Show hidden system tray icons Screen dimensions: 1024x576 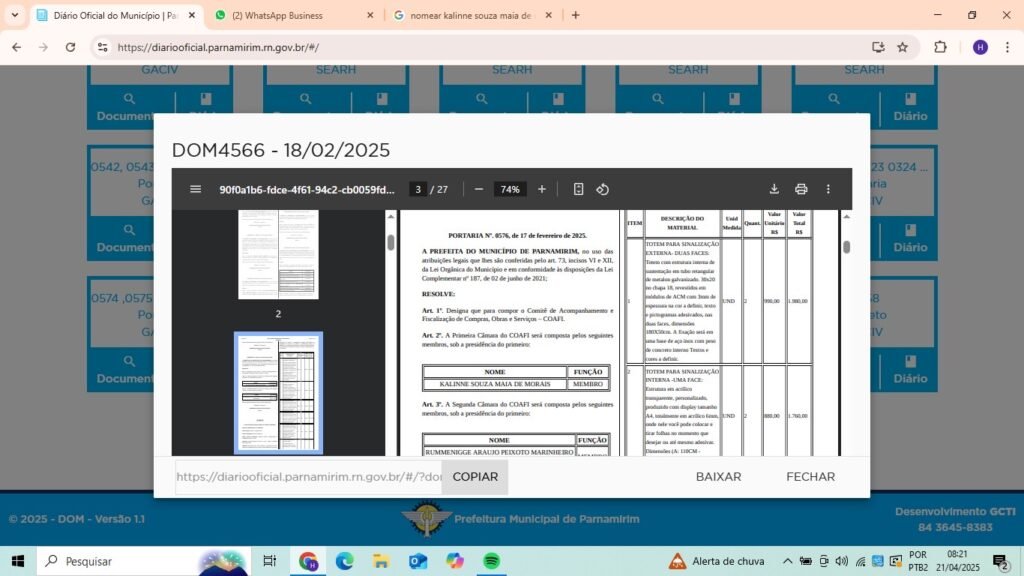coord(787,561)
